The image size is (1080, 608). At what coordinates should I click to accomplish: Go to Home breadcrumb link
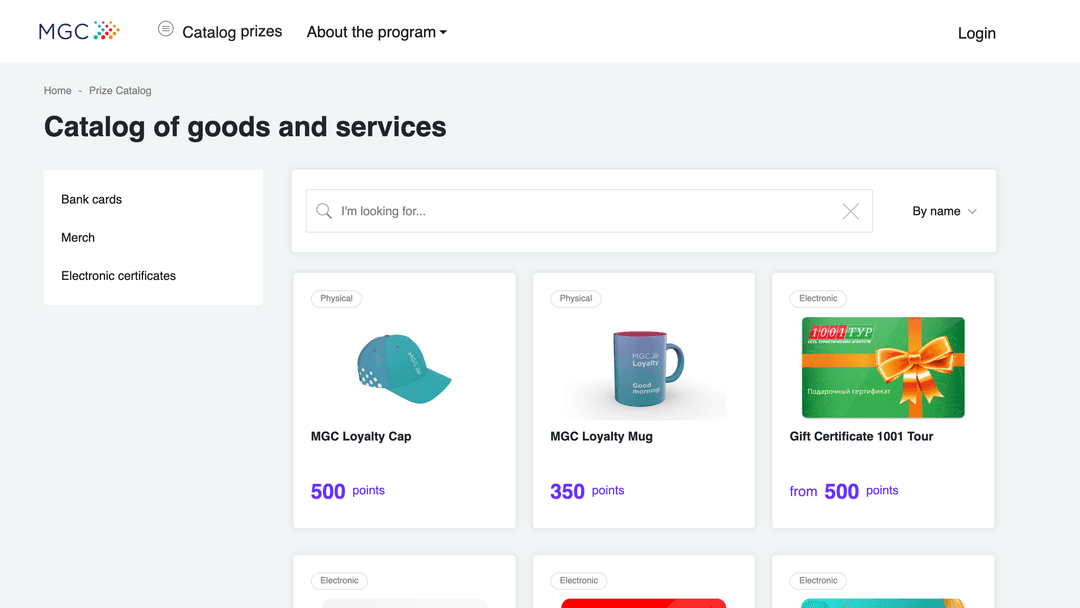pos(57,91)
